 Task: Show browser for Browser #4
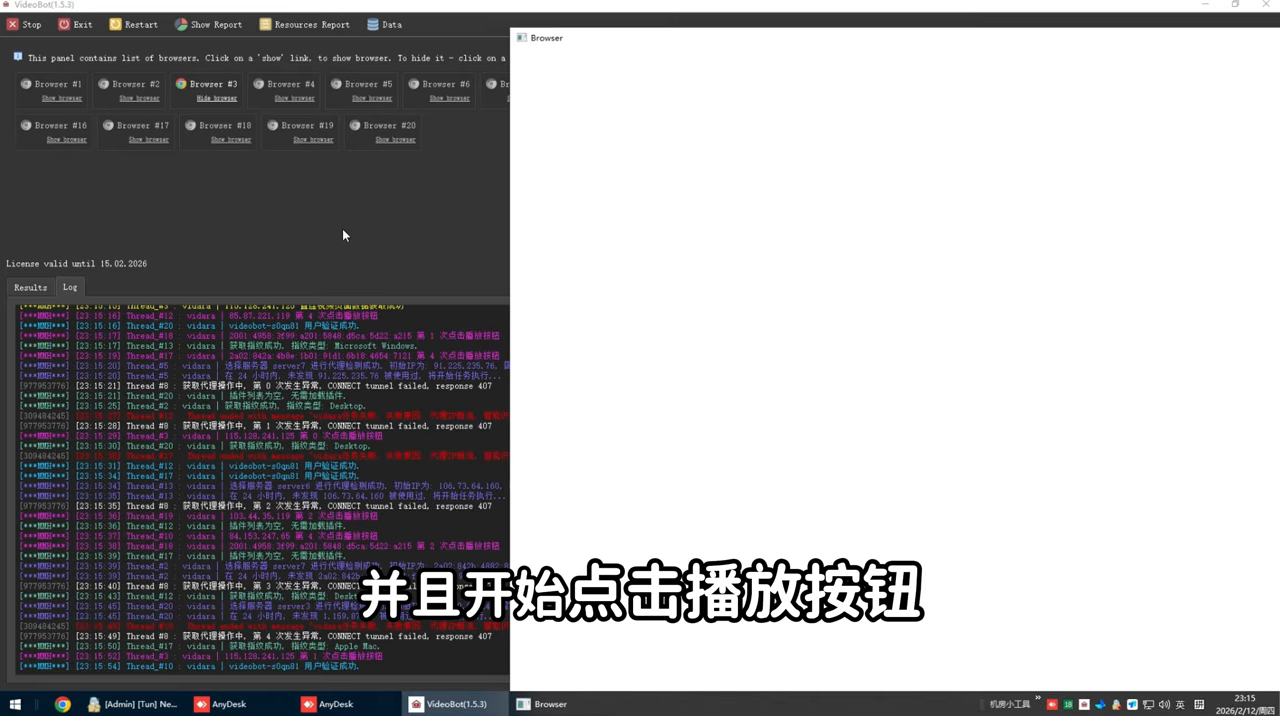[294, 98]
